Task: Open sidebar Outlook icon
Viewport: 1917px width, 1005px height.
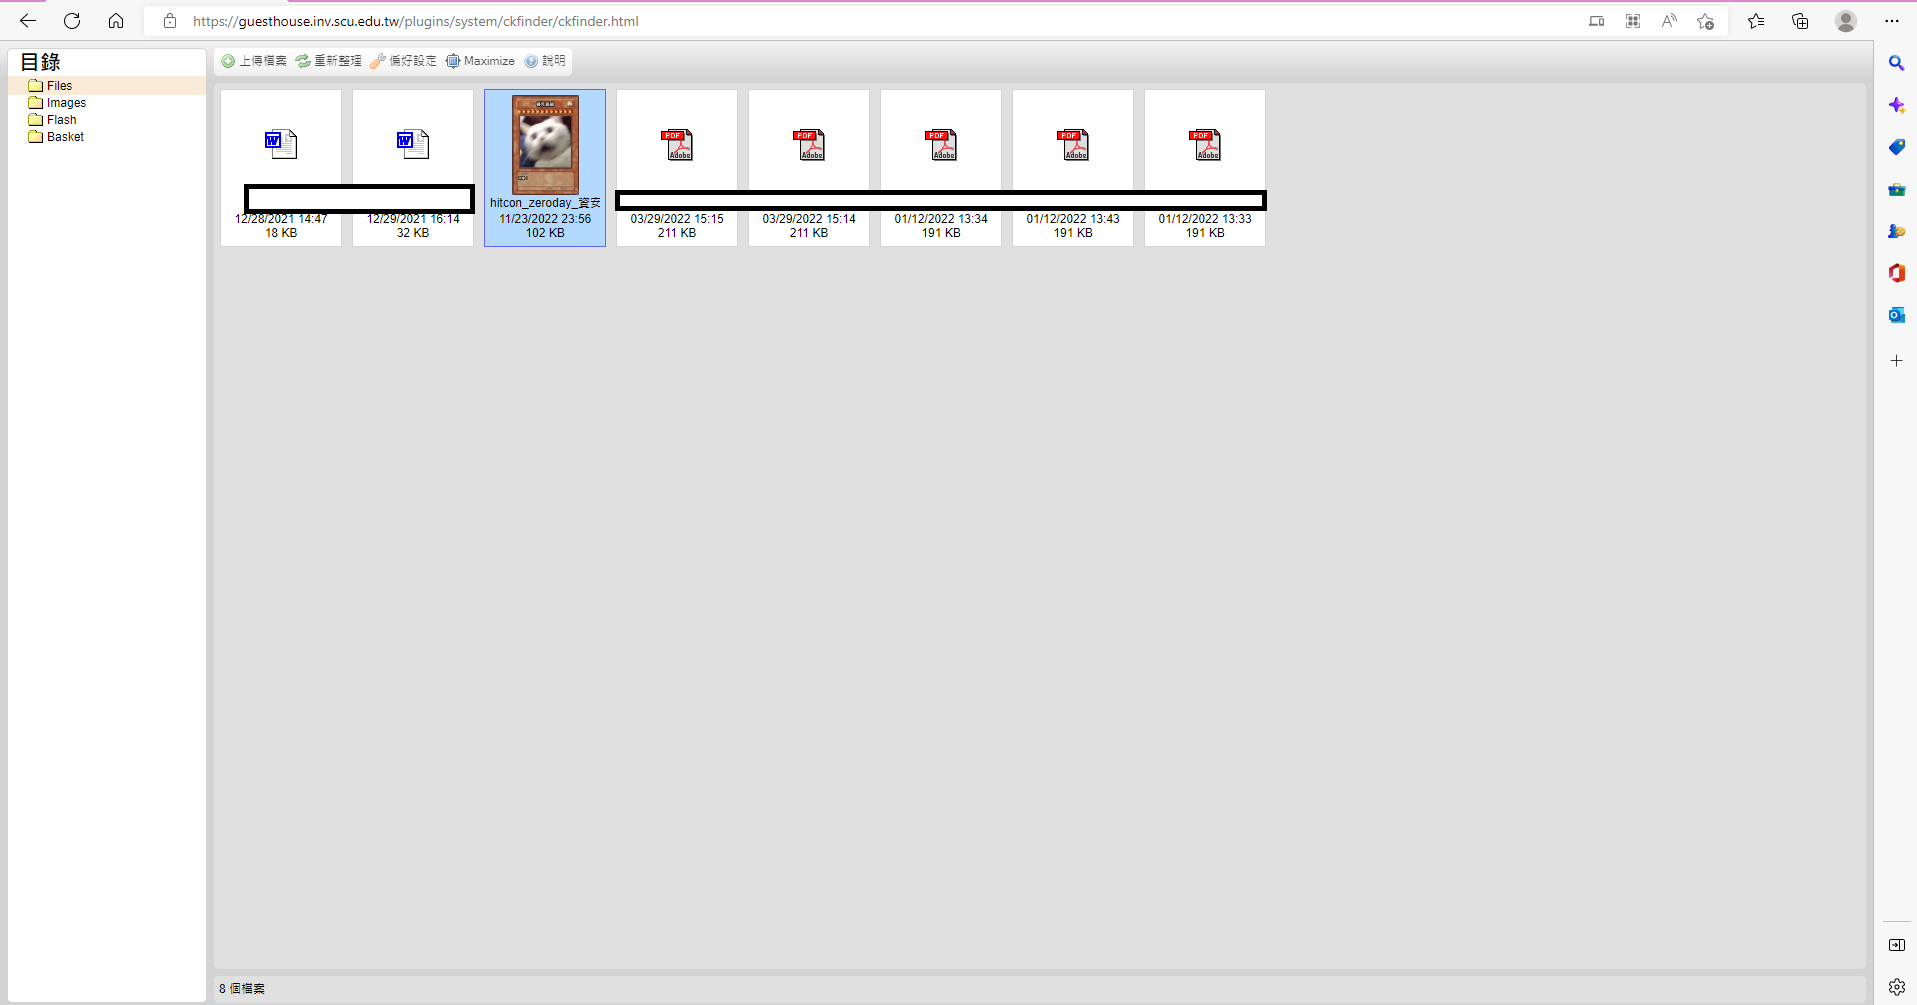Action: point(1896,315)
